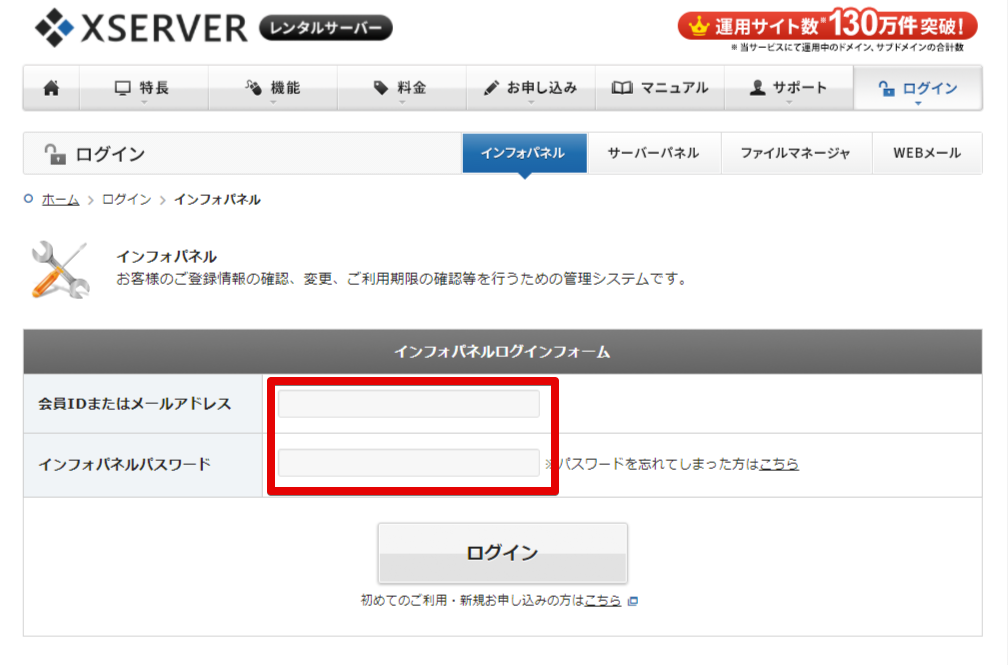The width and height of the screenshot is (1008, 665).
Task: Click the external-link icon after signup link
Action: 633,601
